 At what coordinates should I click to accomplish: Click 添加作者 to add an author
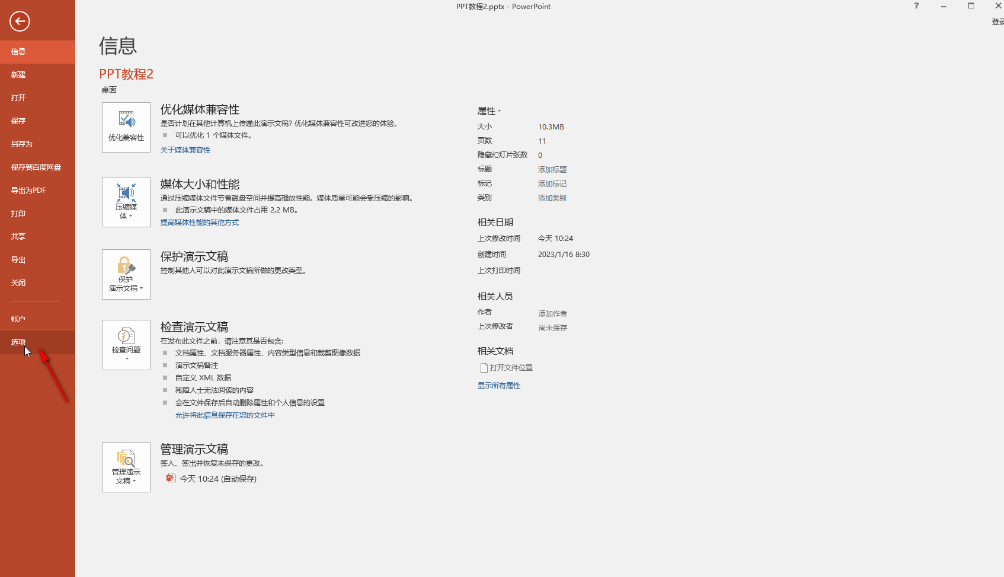(552, 313)
